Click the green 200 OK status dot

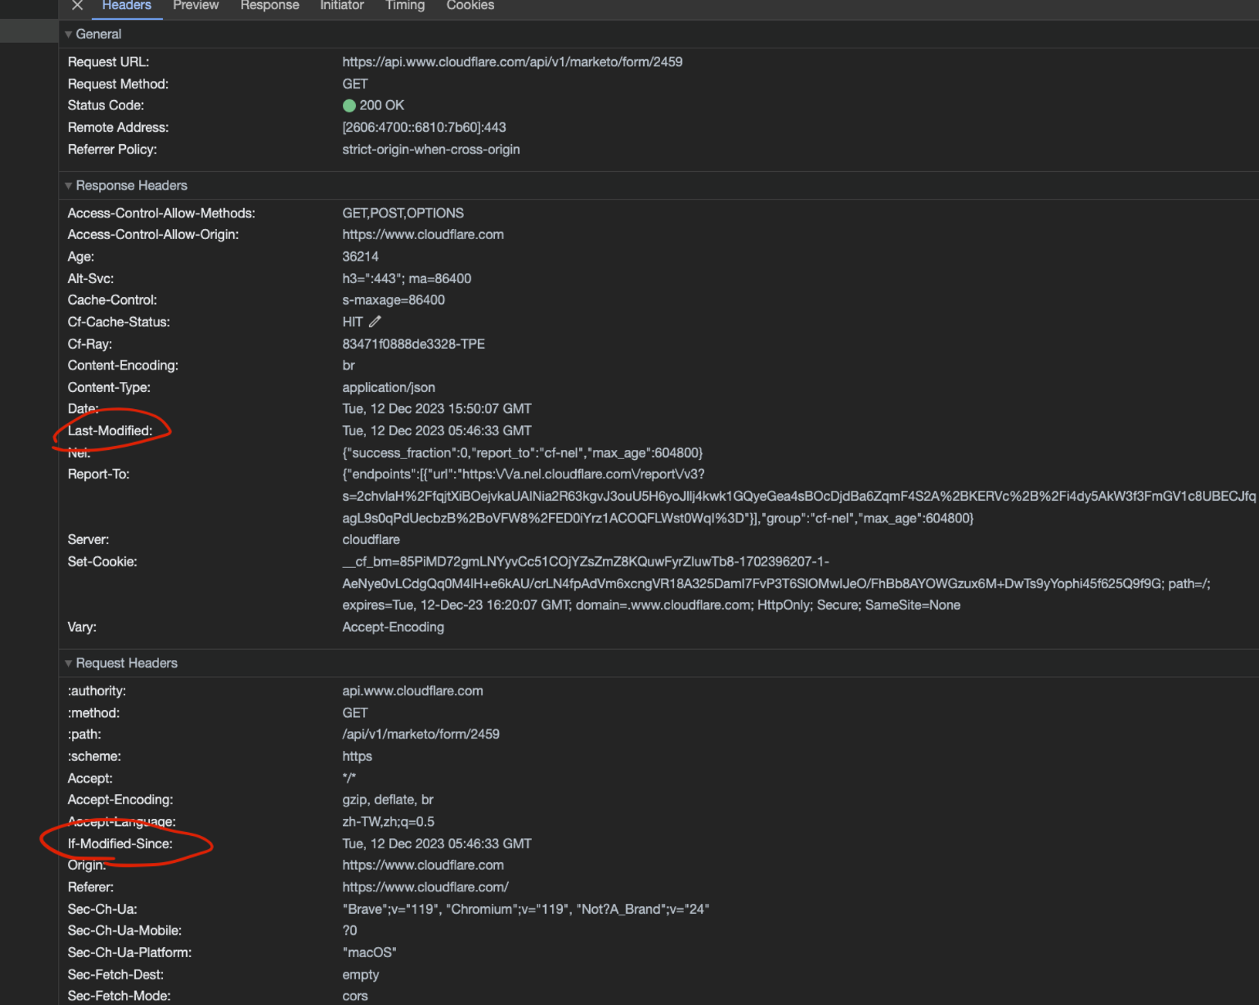349,105
